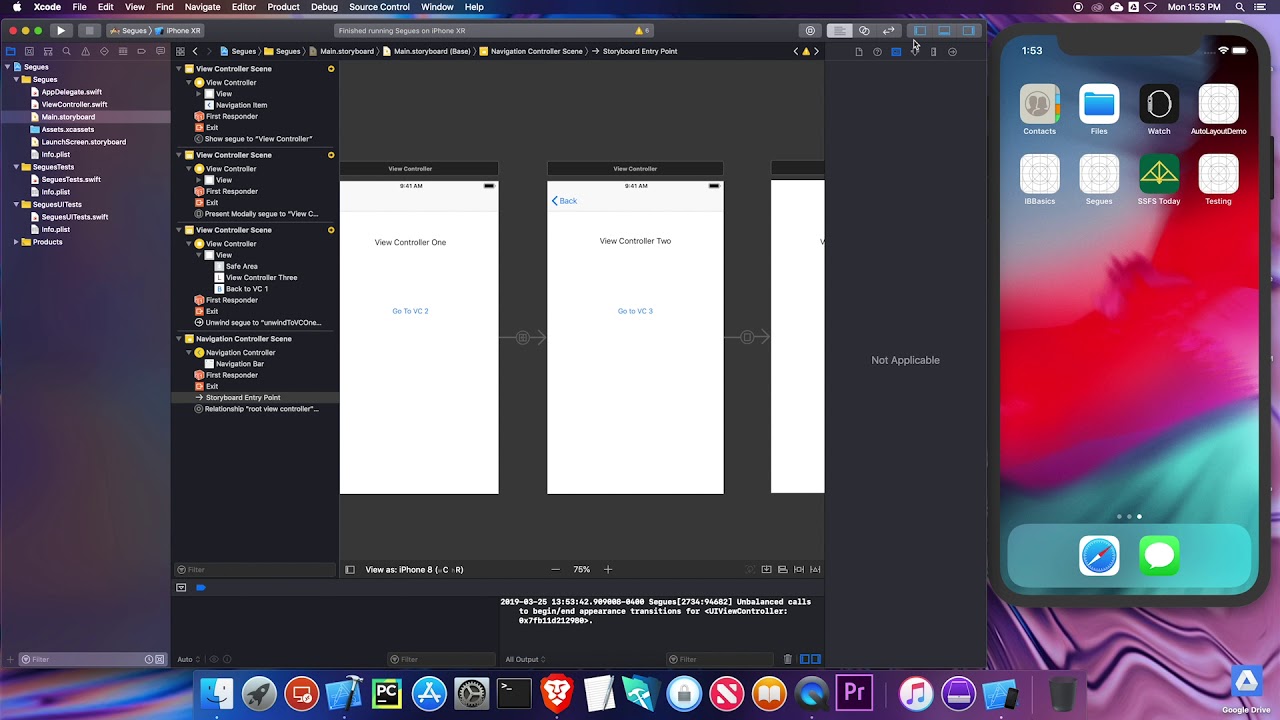Collapse the SeguesTests group

tap(16, 167)
